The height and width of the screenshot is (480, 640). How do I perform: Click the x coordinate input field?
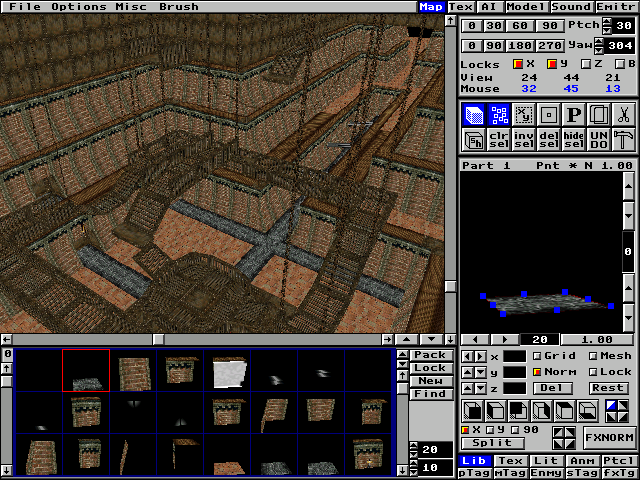(x=514, y=356)
